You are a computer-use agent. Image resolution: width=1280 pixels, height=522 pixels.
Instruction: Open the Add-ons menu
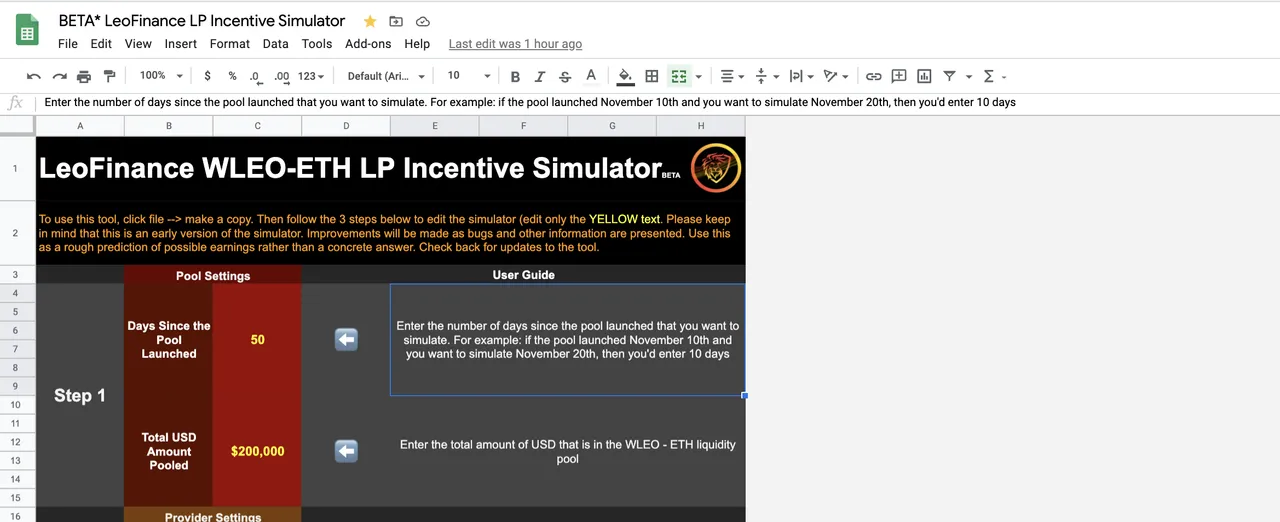[x=368, y=44]
